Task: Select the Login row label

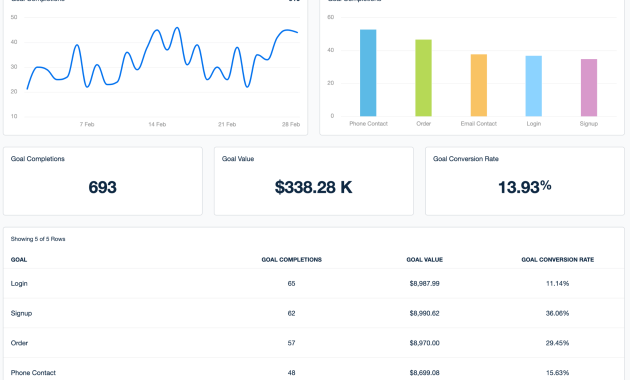Action: [x=19, y=284]
